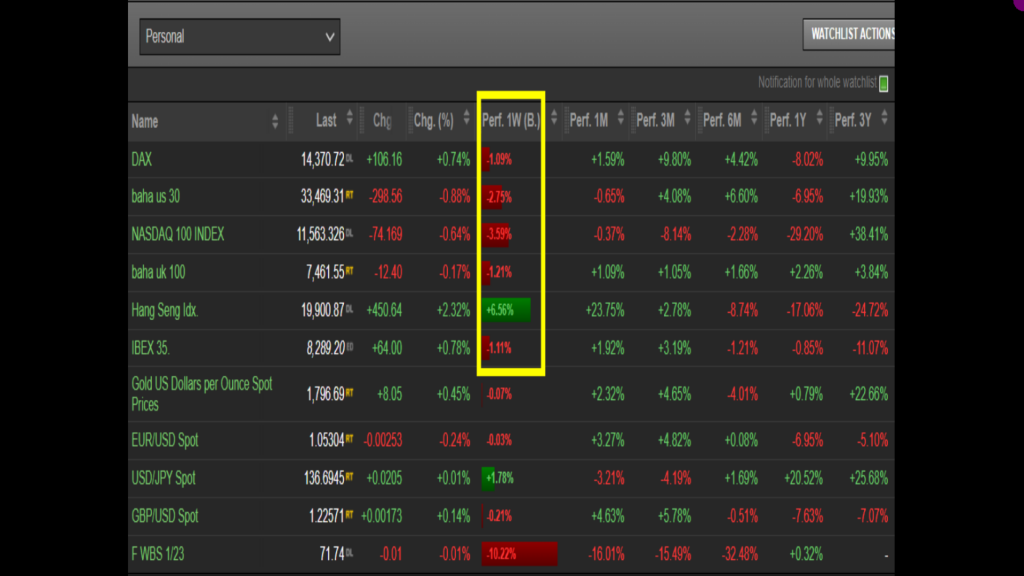Click RT realtime badge next to baha us 30
The height and width of the screenshot is (576, 1024).
coord(350,197)
